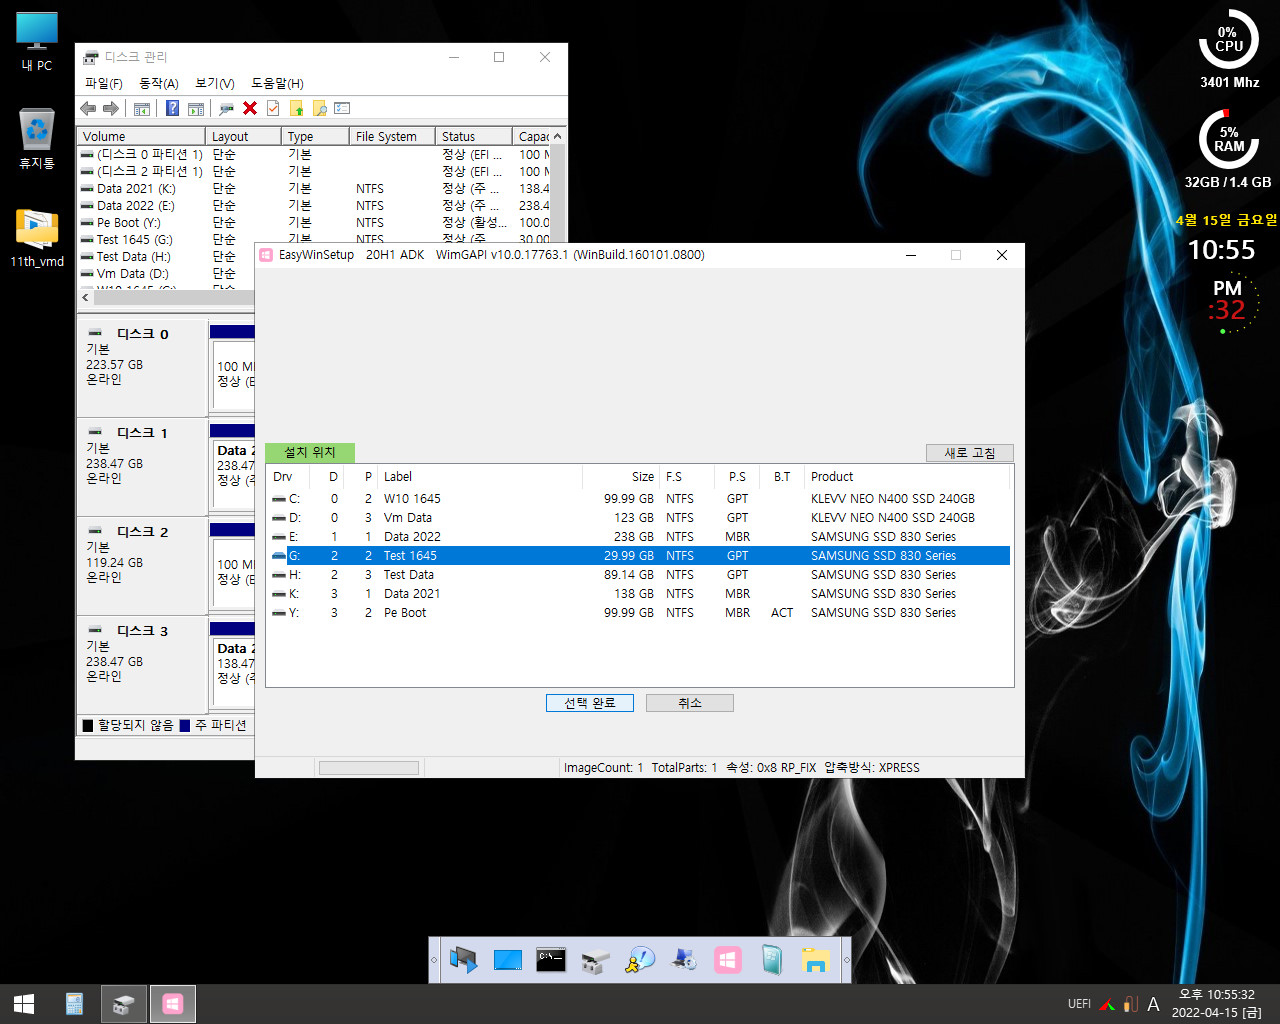Click the 선택 완료 button

590,703
